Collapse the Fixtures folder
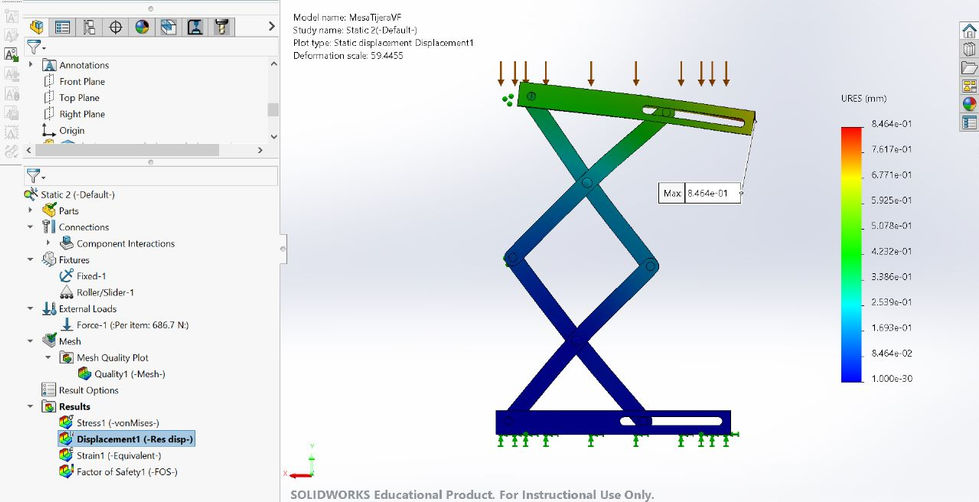 31,259
